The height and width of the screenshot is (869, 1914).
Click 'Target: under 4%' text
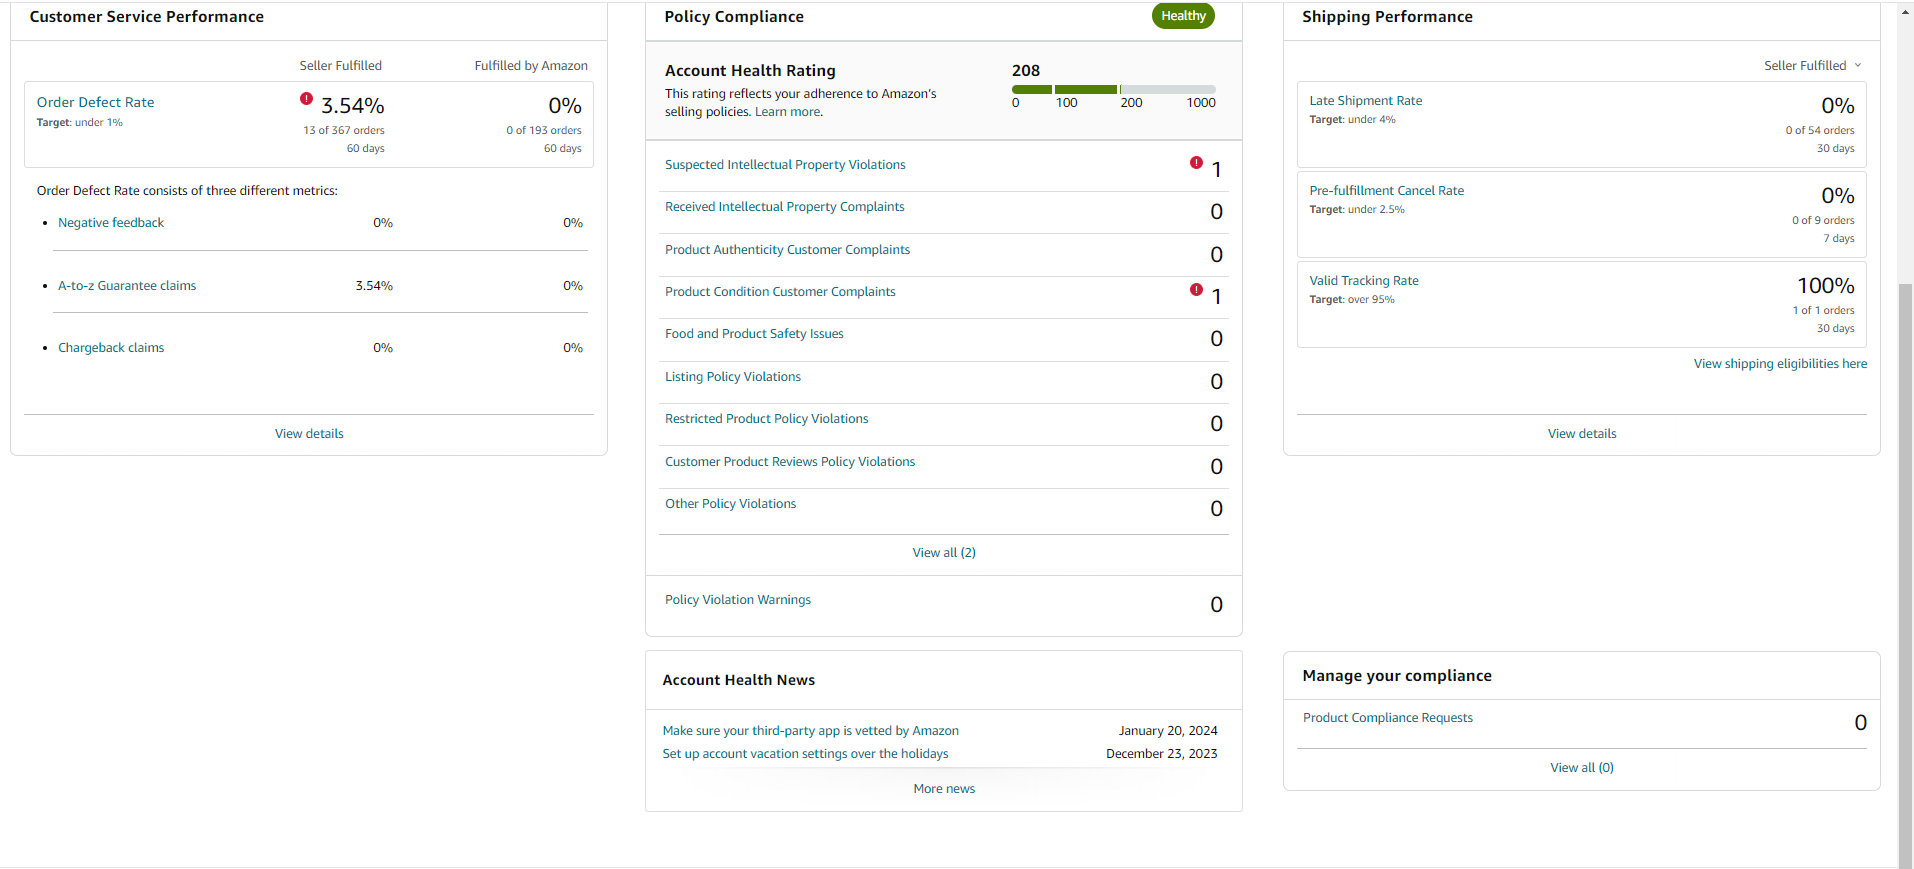click(1352, 120)
